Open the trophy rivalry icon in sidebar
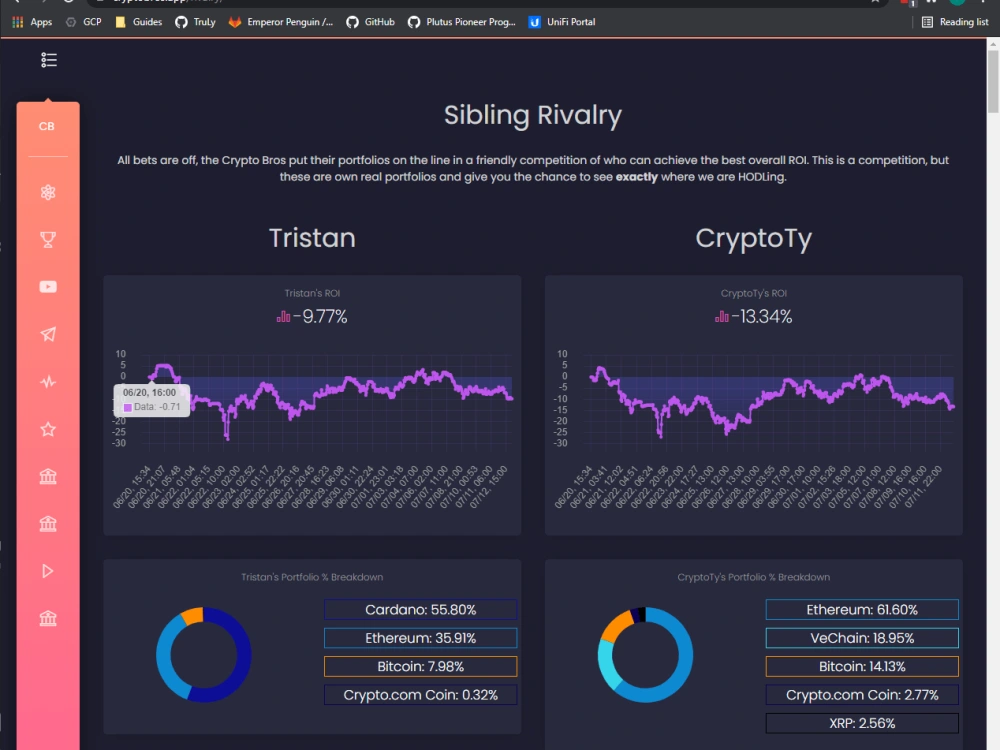This screenshot has height=750, width=1000. pos(48,240)
